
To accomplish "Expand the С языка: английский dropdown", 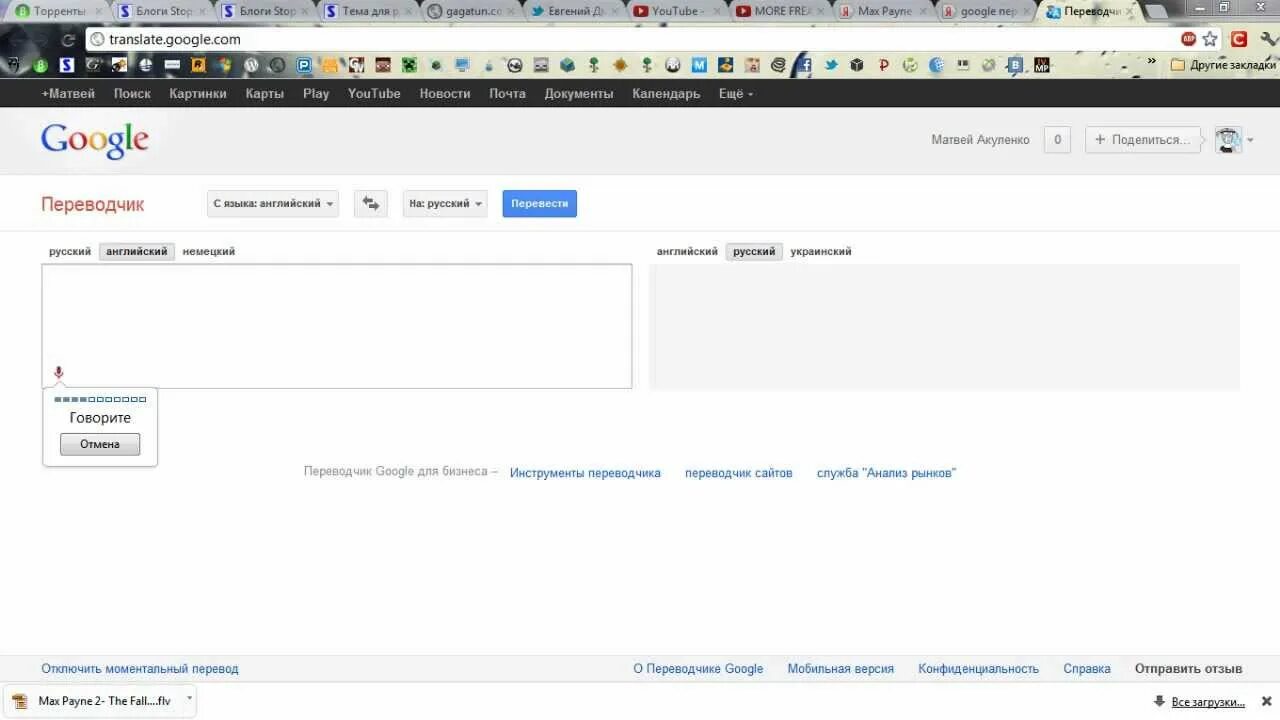I will tap(273, 203).
